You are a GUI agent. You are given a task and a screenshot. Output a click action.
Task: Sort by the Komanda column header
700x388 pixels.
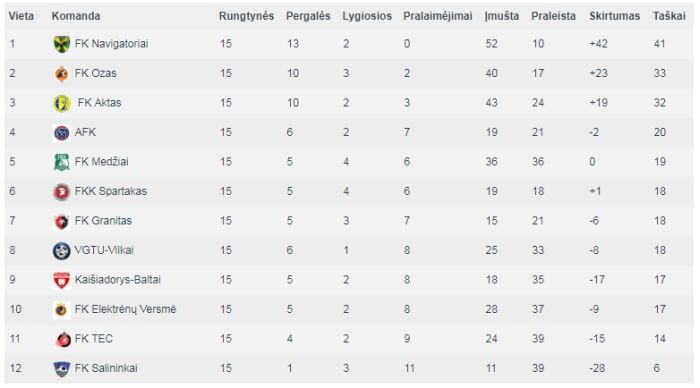(x=76, y=16)
